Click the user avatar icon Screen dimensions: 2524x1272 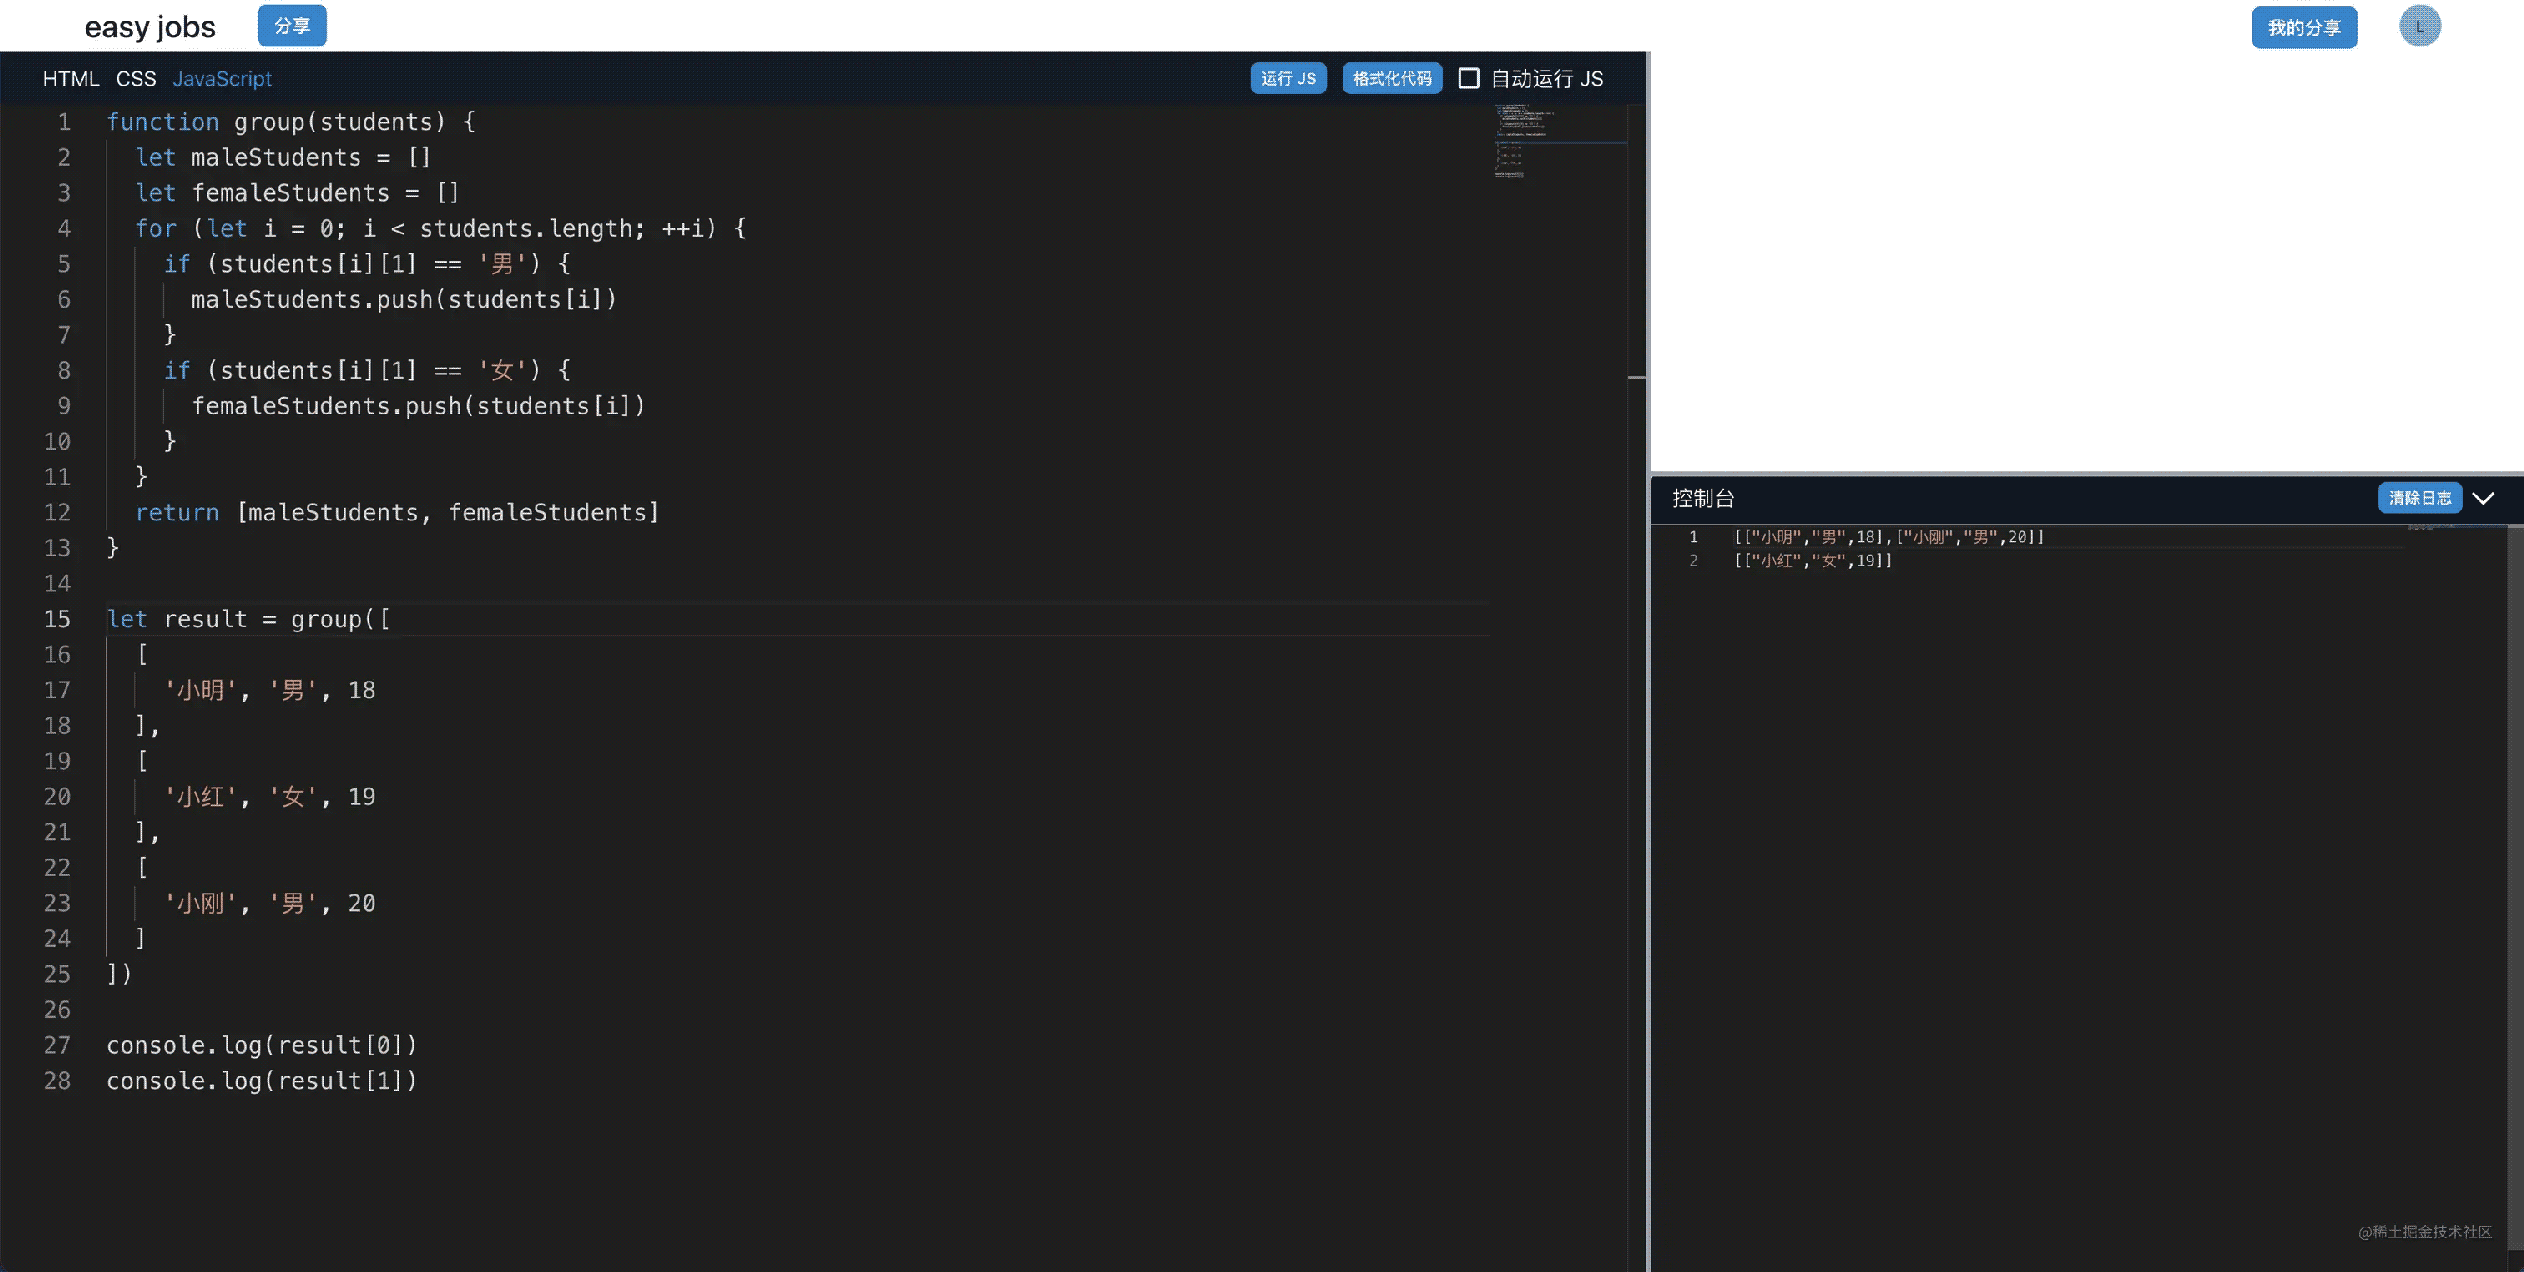2419,26
